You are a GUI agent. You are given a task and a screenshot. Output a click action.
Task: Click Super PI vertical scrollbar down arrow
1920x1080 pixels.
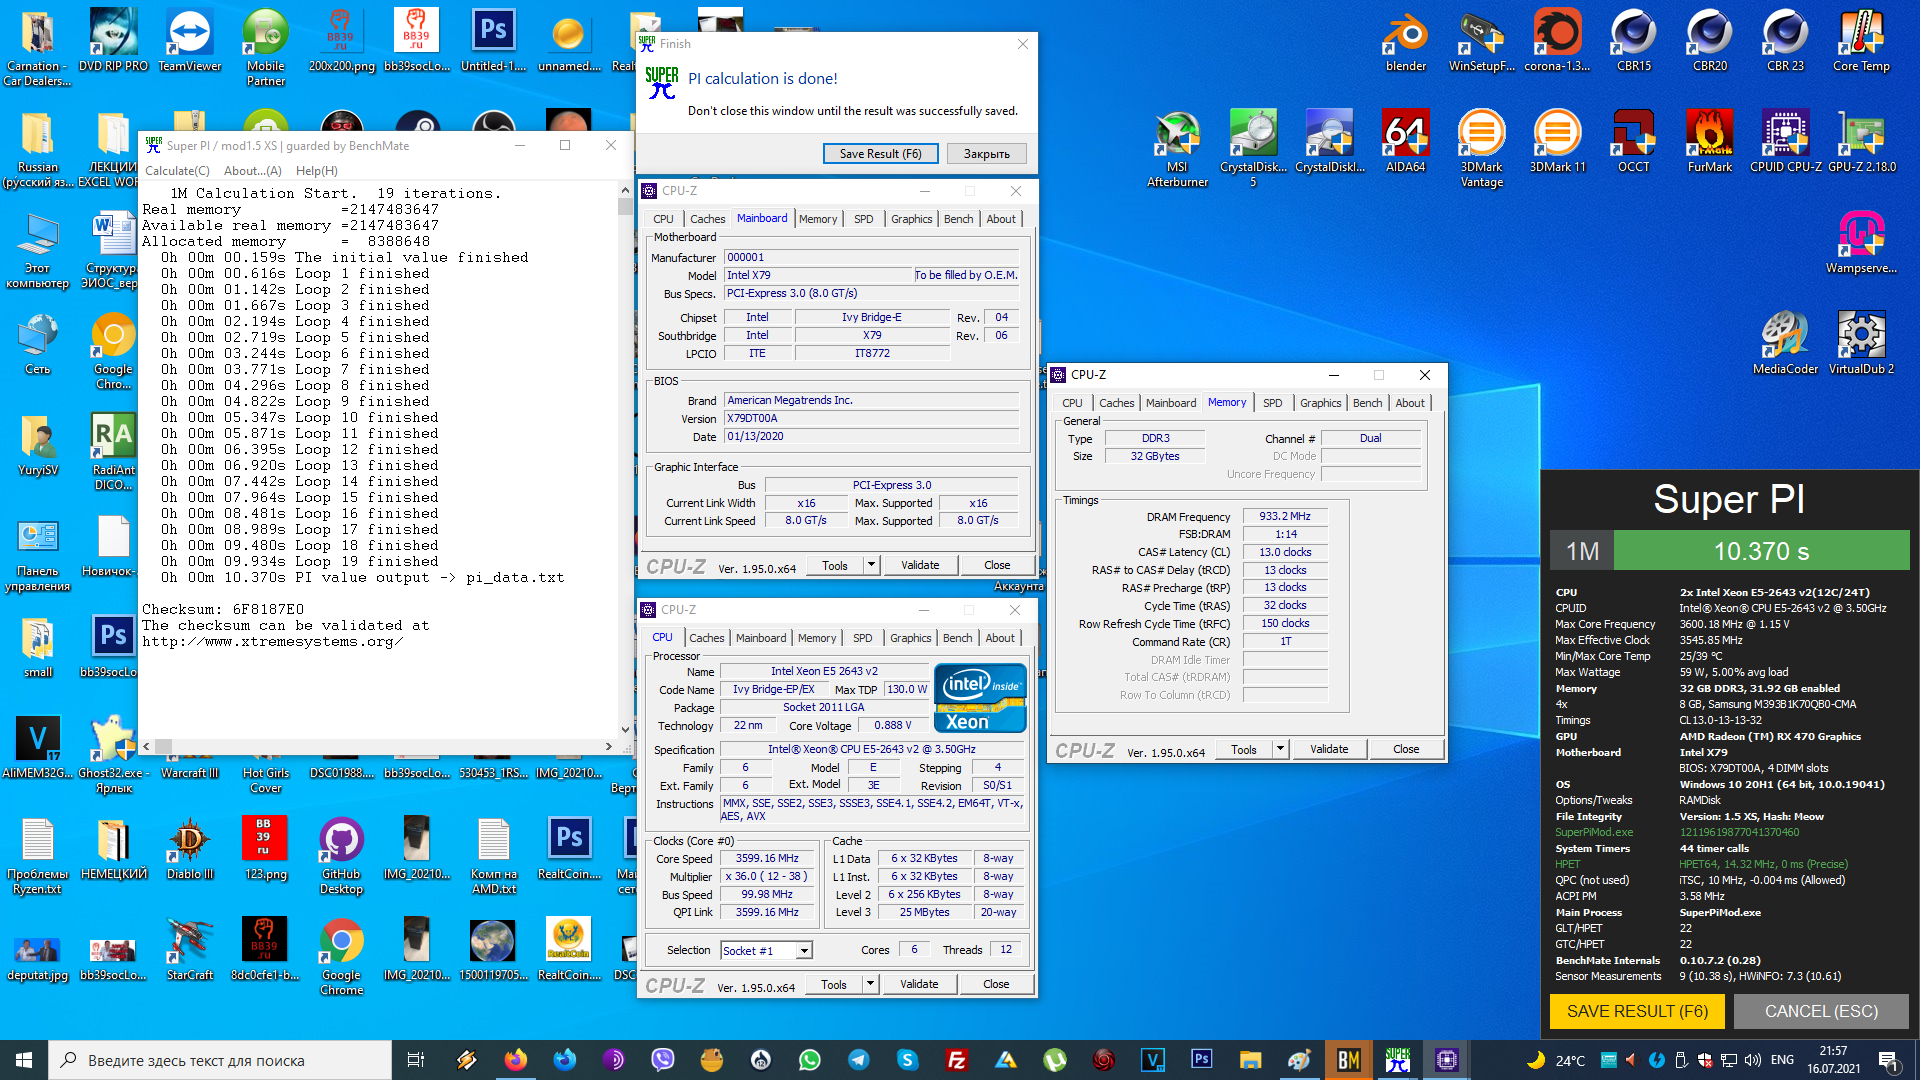[625, 729]
